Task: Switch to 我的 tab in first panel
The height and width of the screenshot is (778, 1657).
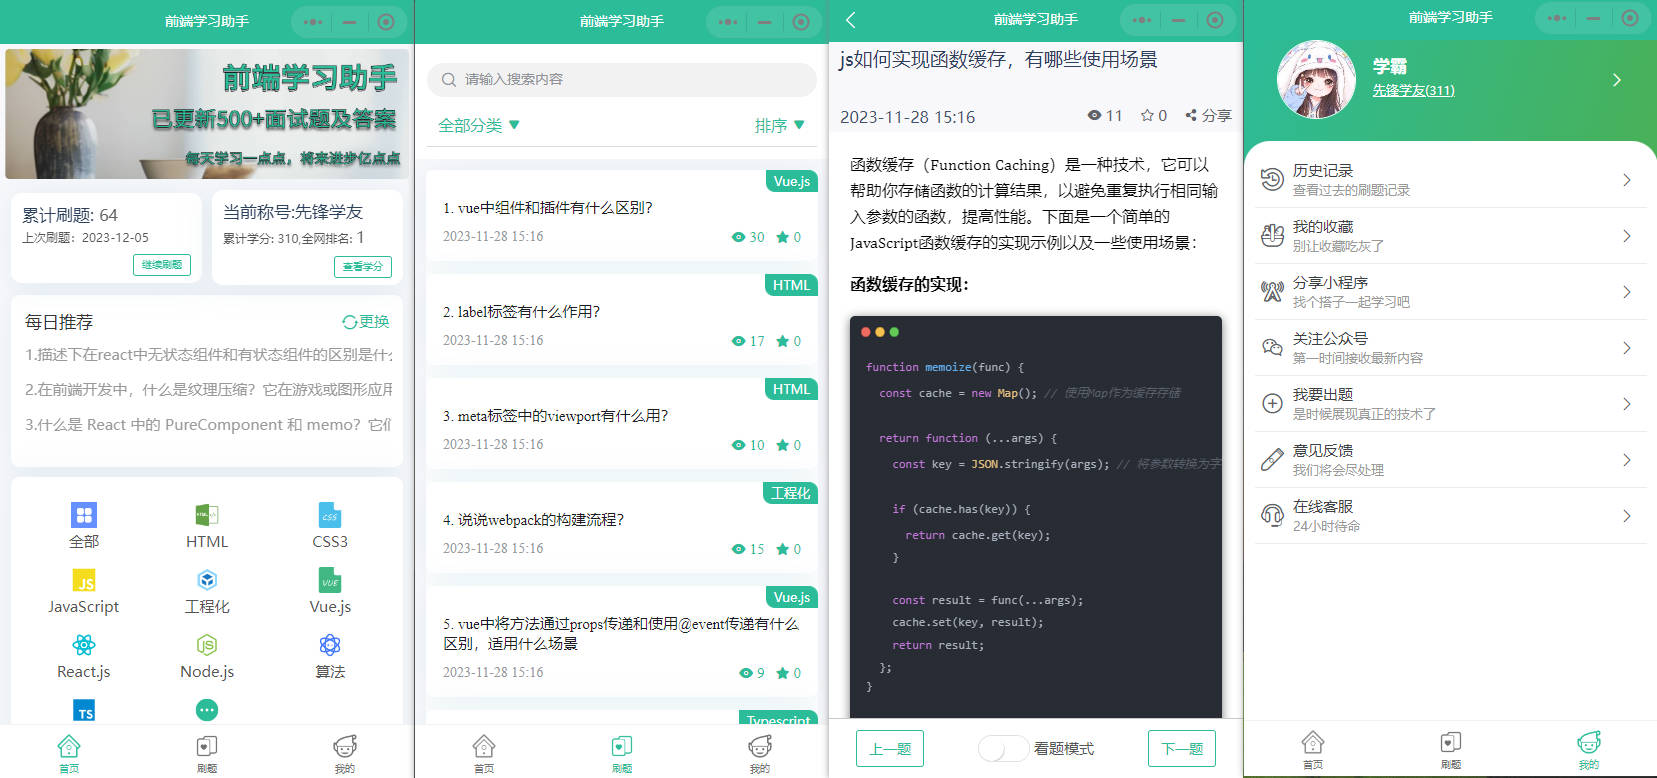Action: click(x=345, y=752)
